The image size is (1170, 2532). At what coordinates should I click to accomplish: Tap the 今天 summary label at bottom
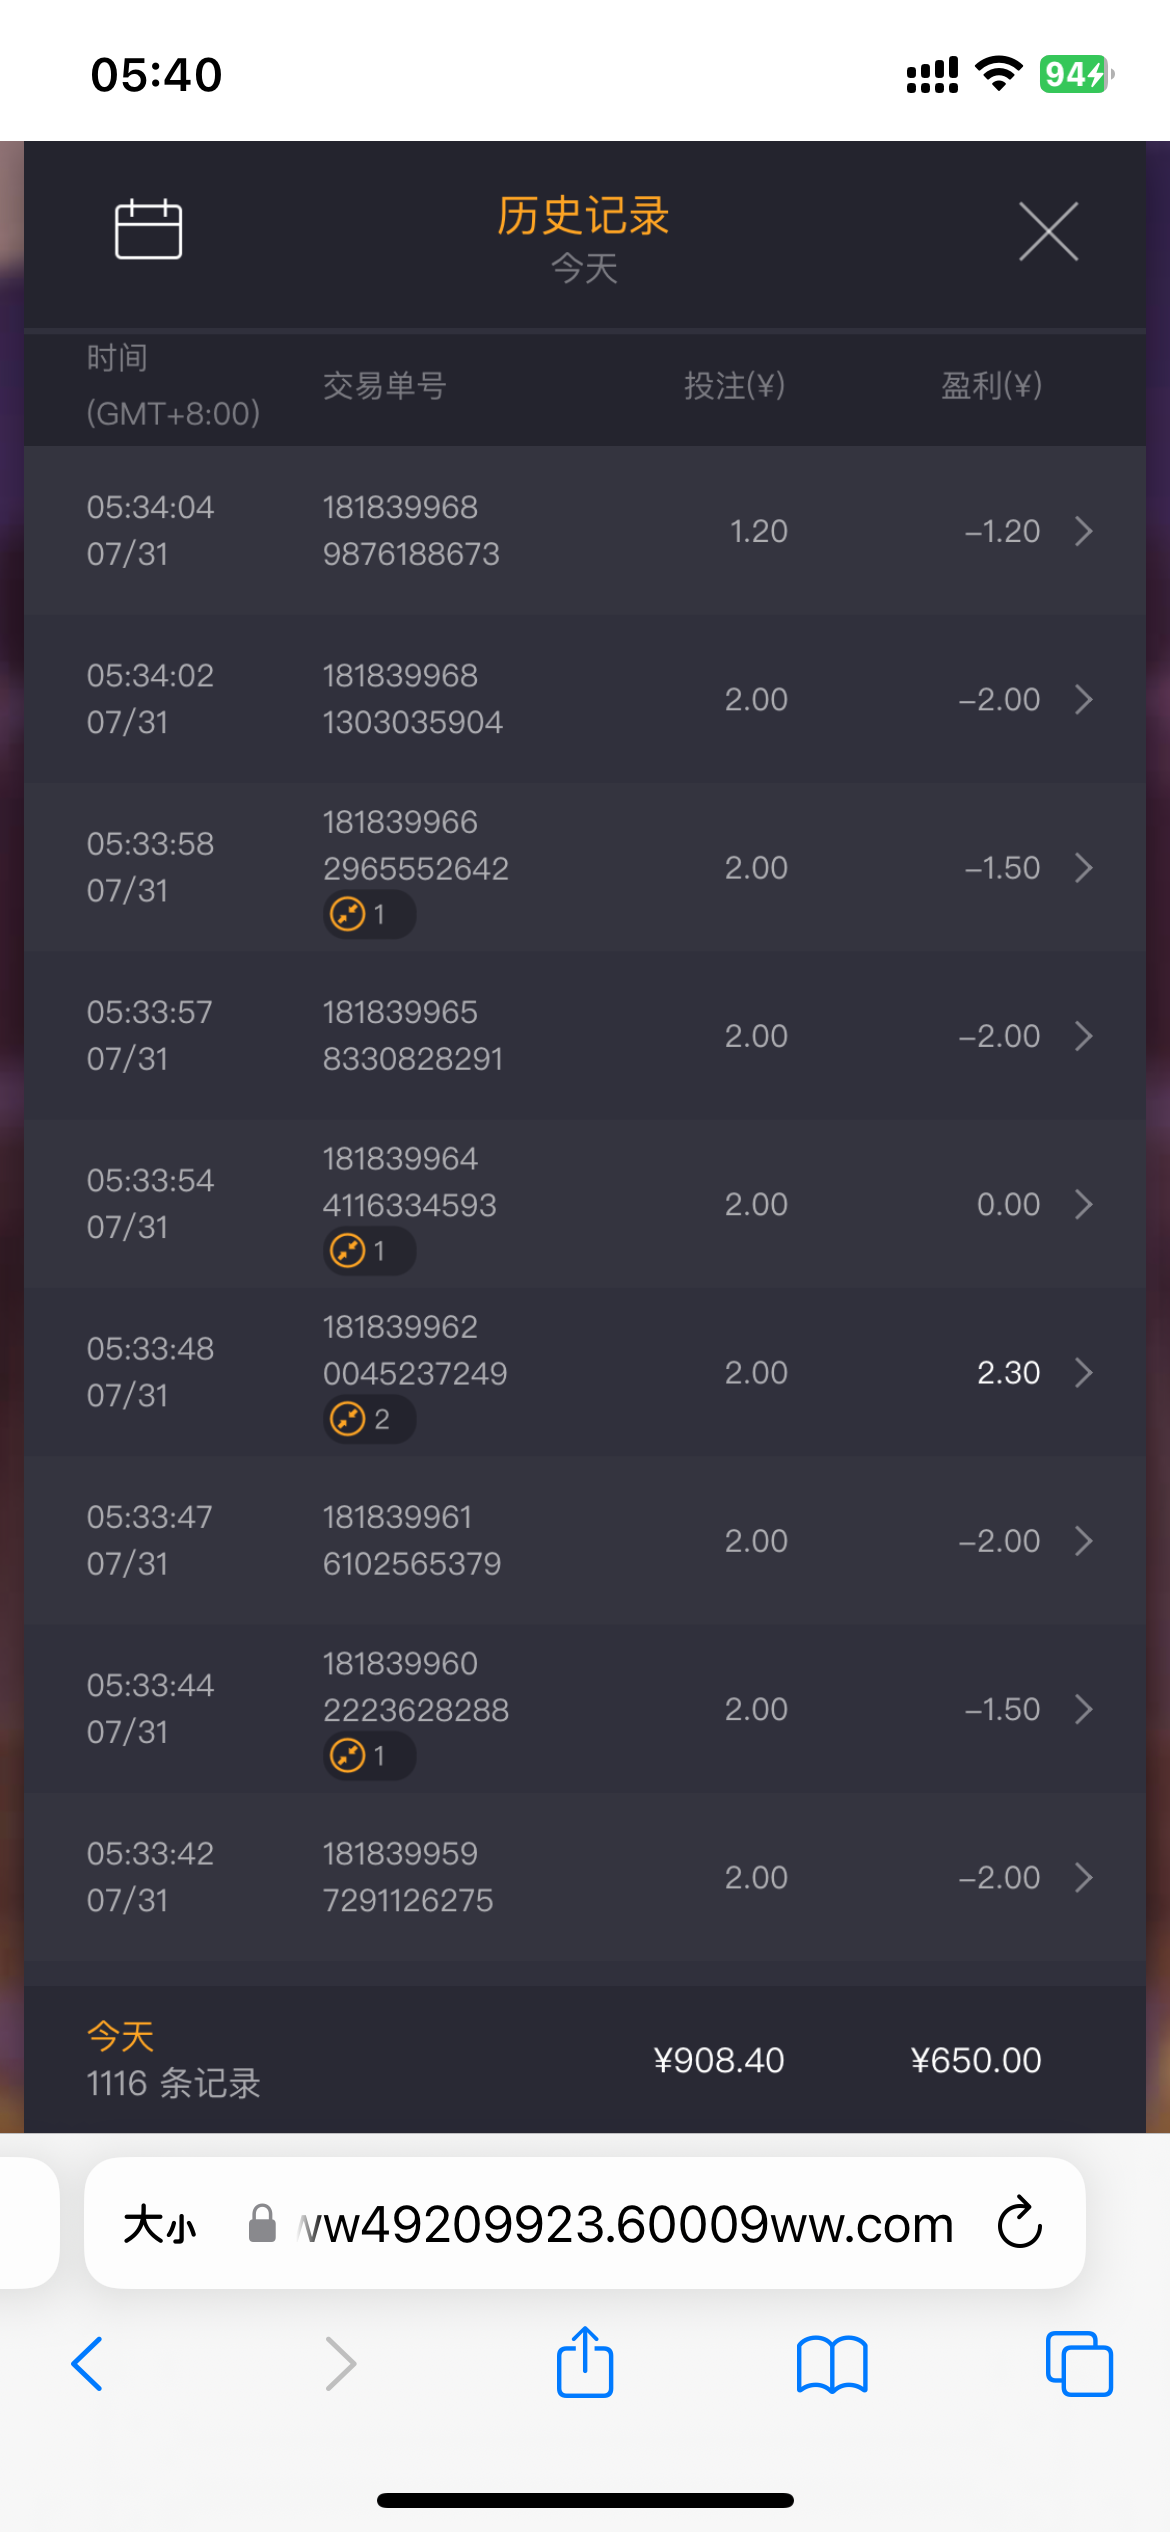pos(120,2036)
